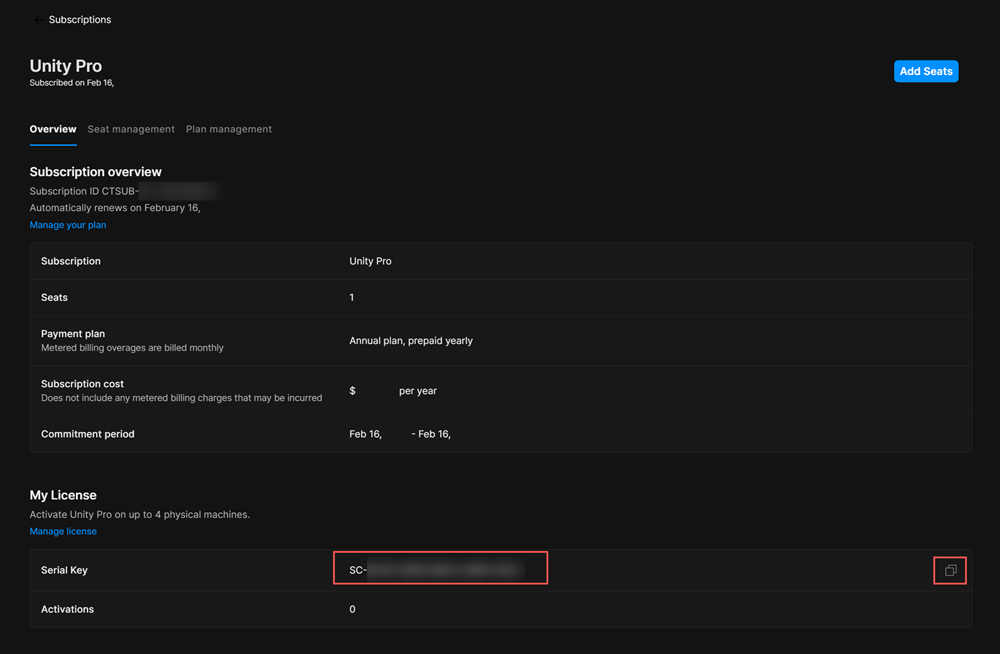
Task: Click the Commitment period row label
Action: click(87, 434)
